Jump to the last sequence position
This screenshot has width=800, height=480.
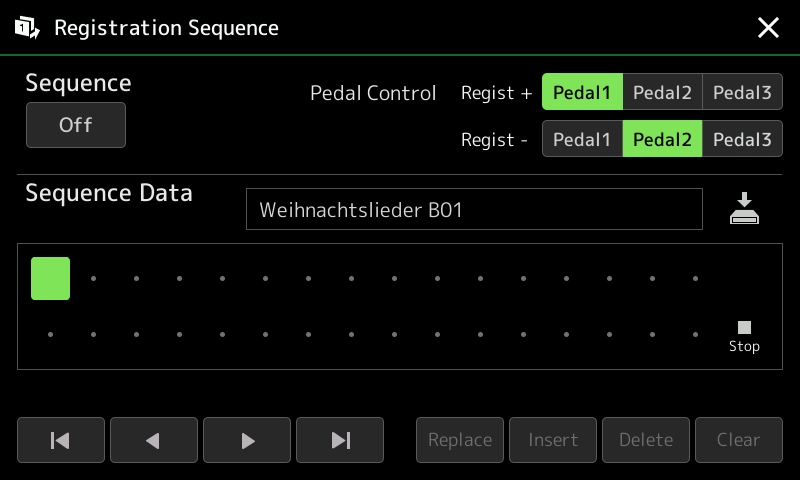click(340, 440)
